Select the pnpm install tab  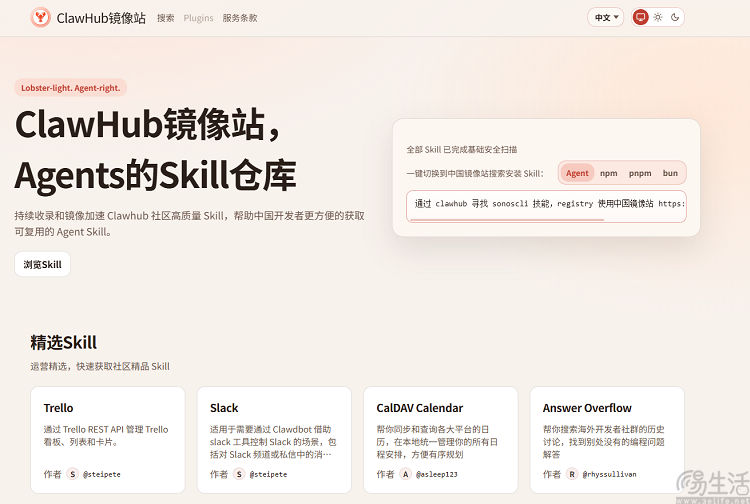(640, 173)
